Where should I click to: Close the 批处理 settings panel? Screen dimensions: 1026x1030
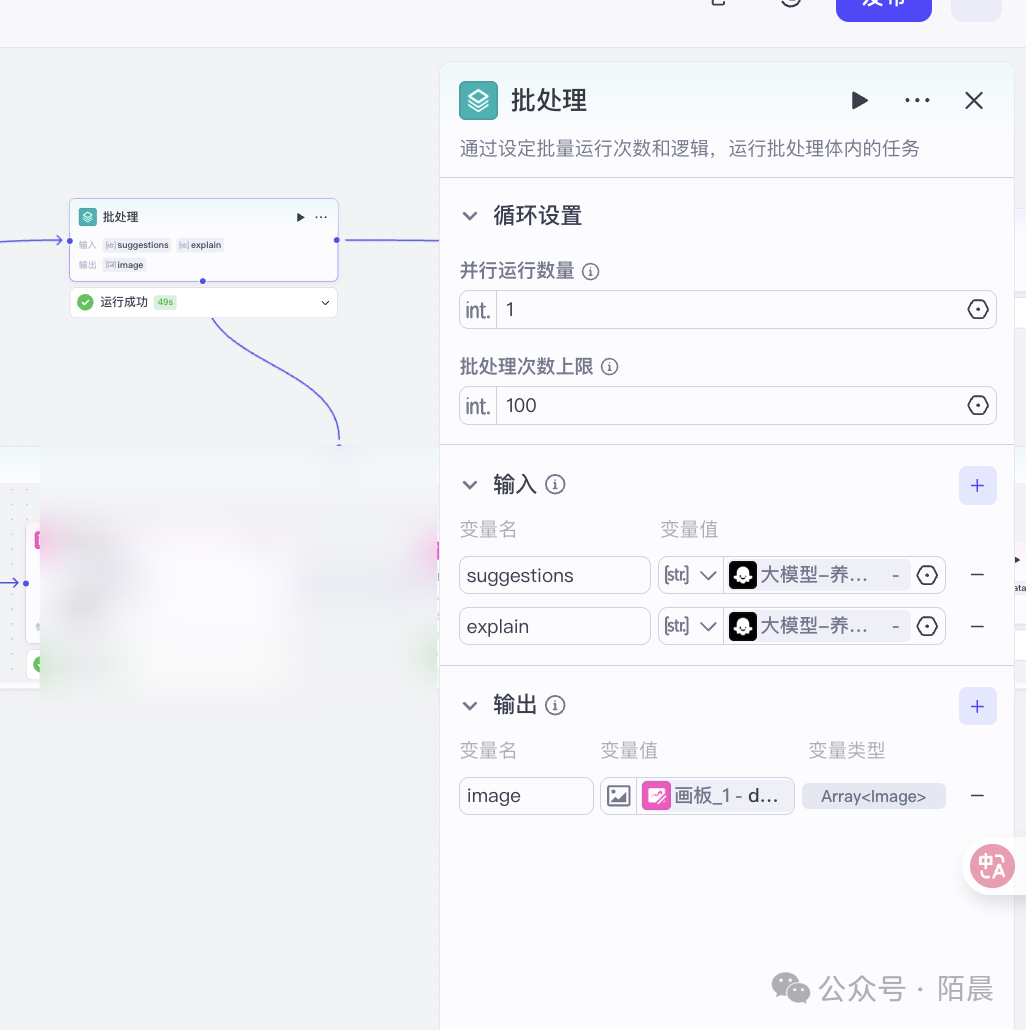click(973, 101)
